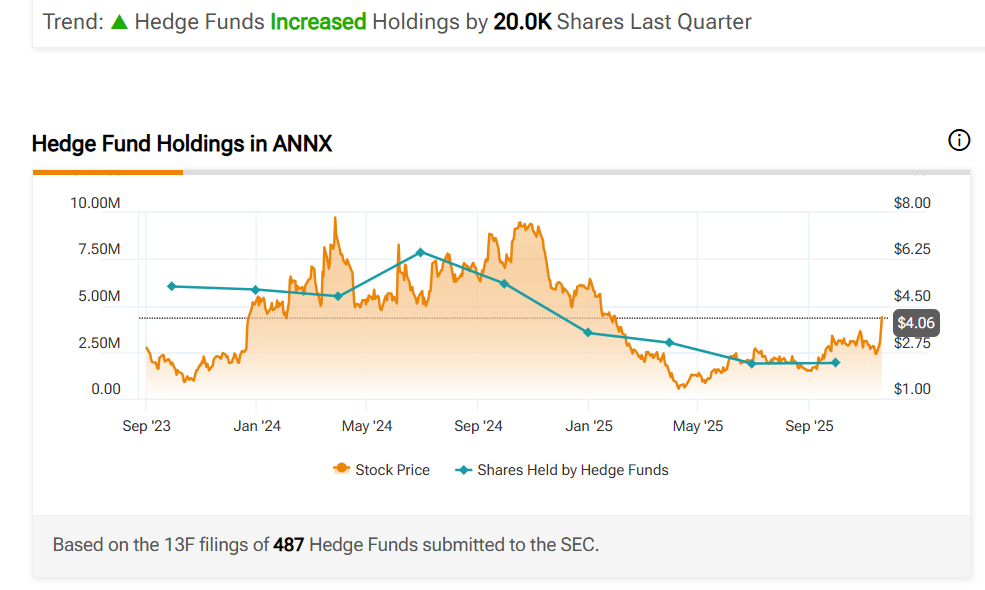
Task: Click the 487 hedge funds count
Action: [289, 545]
